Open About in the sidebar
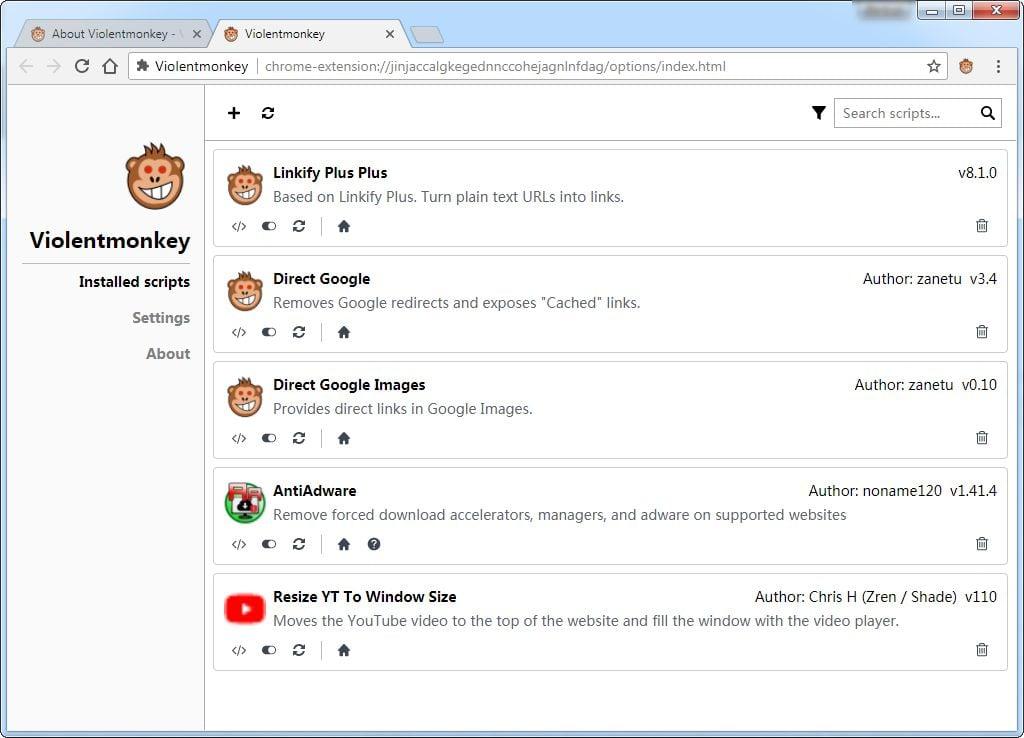1024x738 pixels. (168, 354)
